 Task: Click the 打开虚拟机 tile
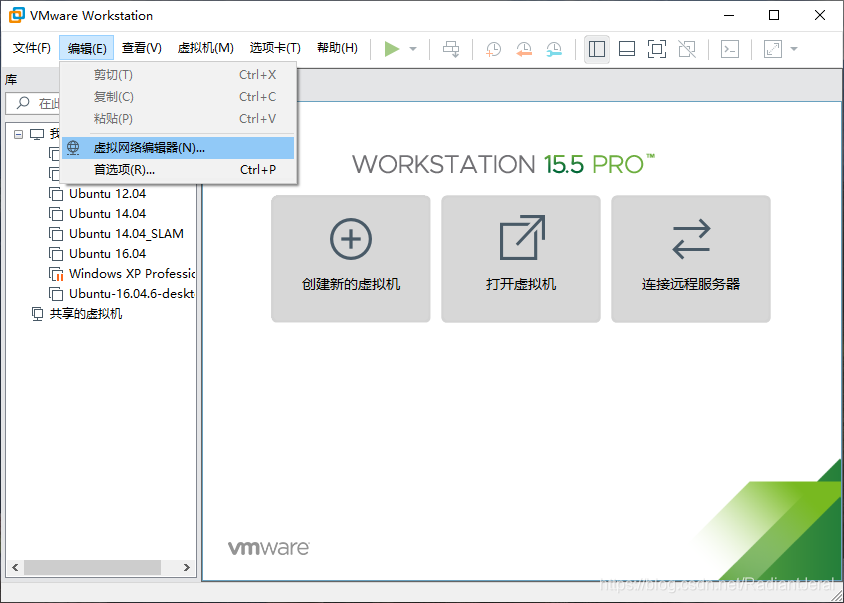click(x=521, y=259)
